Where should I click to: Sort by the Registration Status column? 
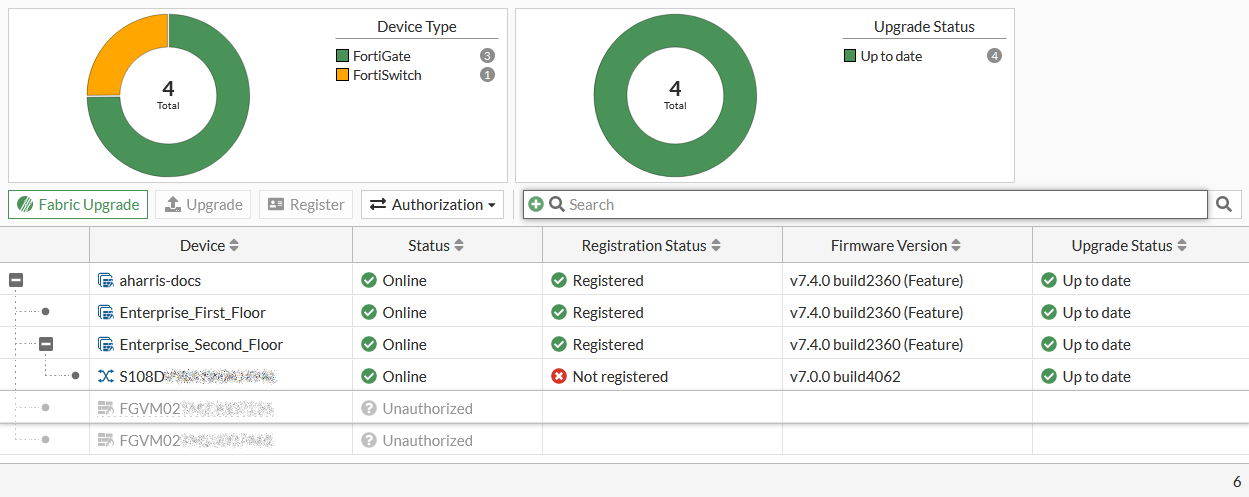pyautogui.click(x=651, y=246)
